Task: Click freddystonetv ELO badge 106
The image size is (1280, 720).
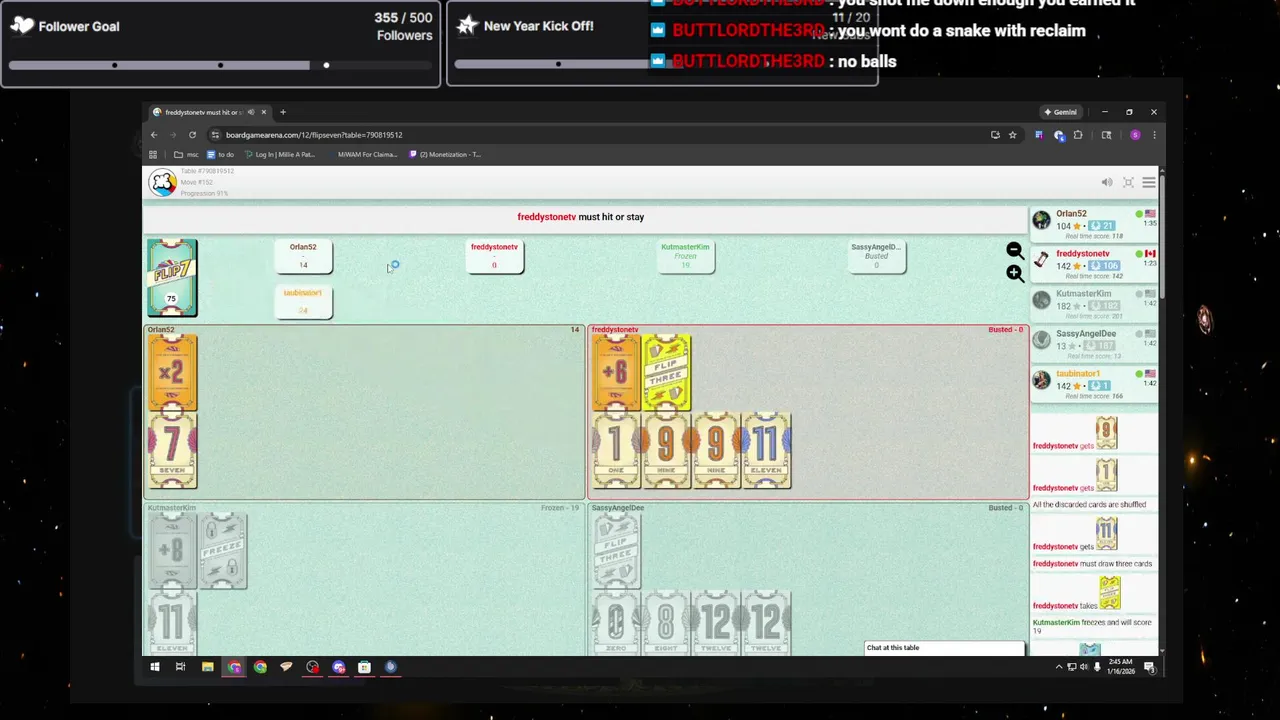Action: 1104,266
